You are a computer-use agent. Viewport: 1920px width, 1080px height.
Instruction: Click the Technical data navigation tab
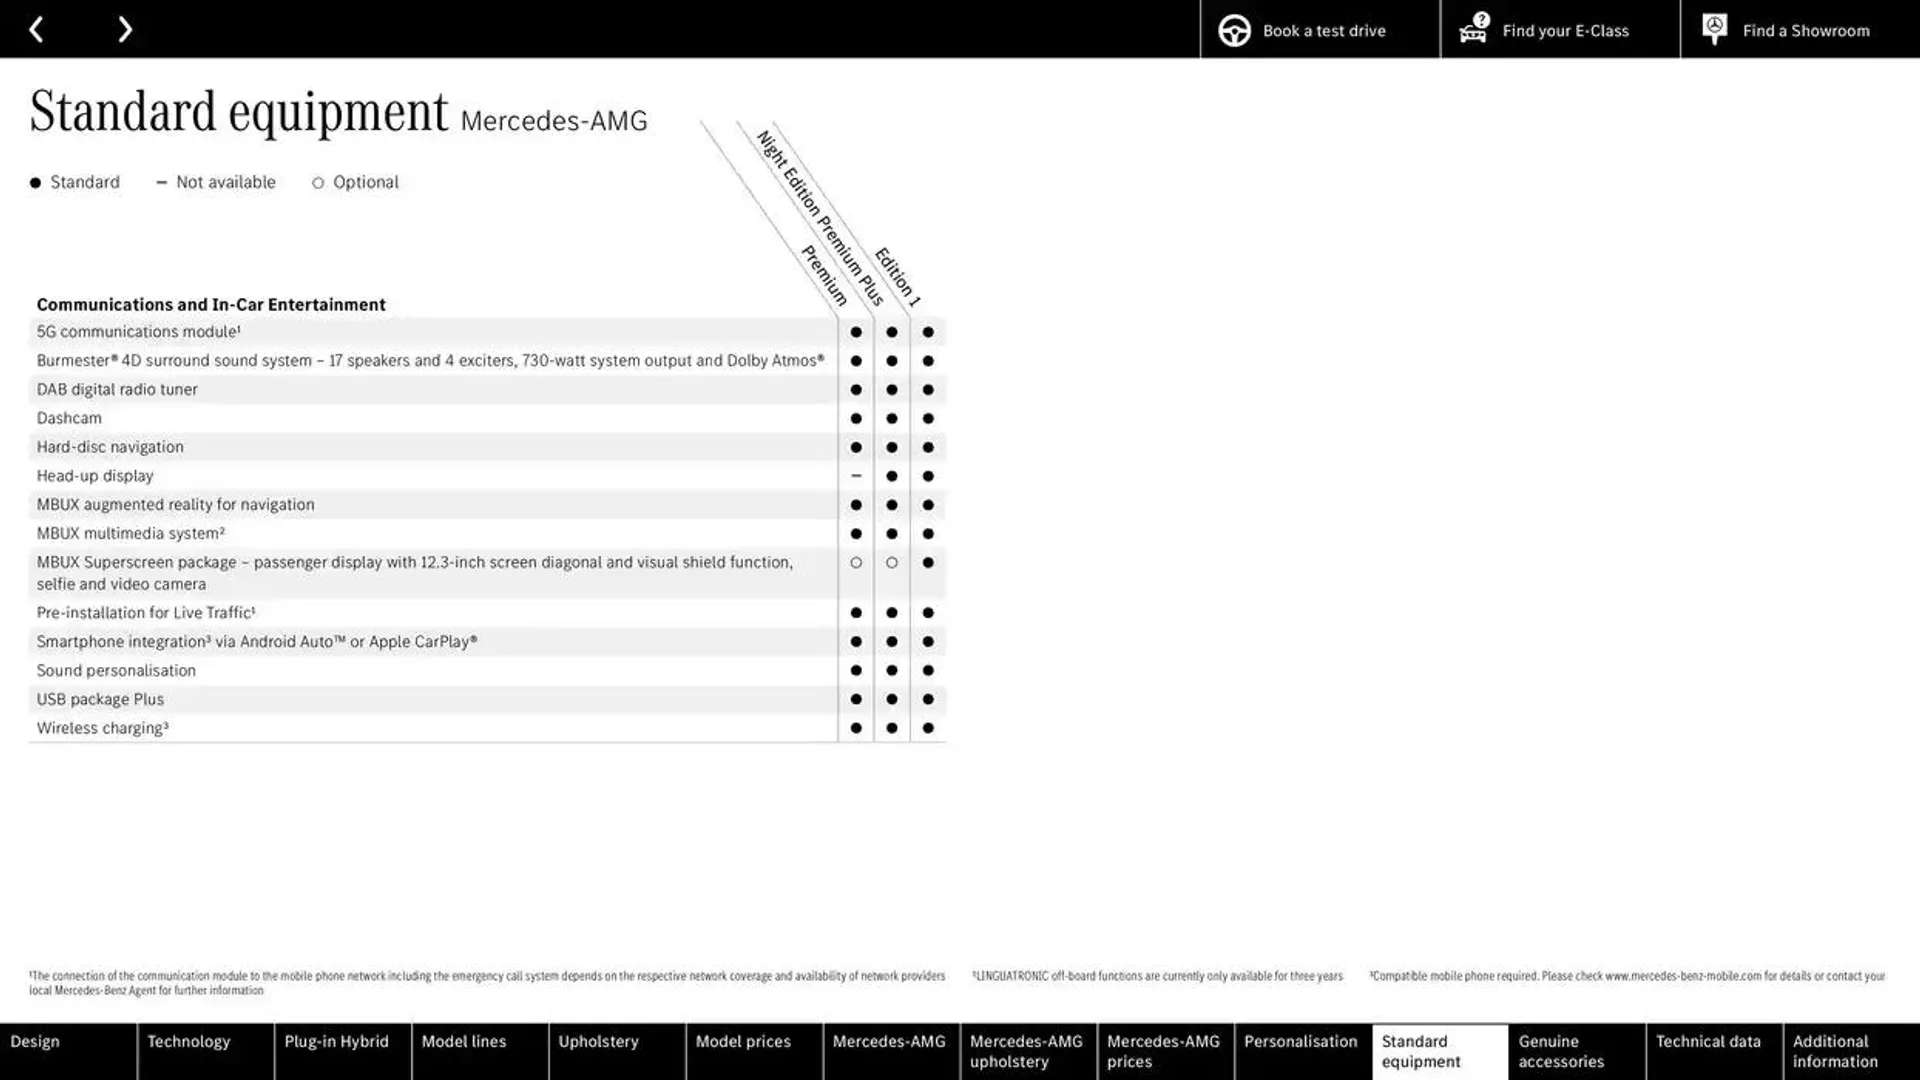tap(1708, 1040)
